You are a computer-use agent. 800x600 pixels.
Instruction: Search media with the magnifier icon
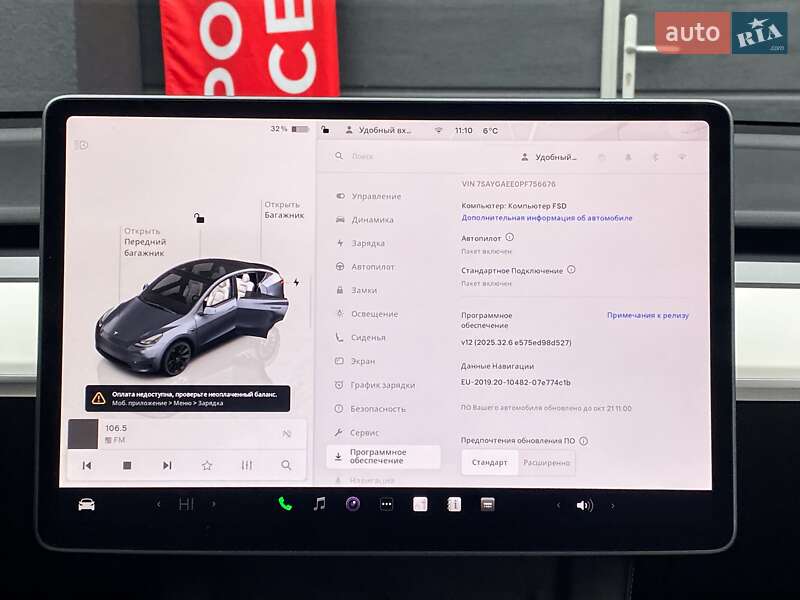tap(286, 465)
